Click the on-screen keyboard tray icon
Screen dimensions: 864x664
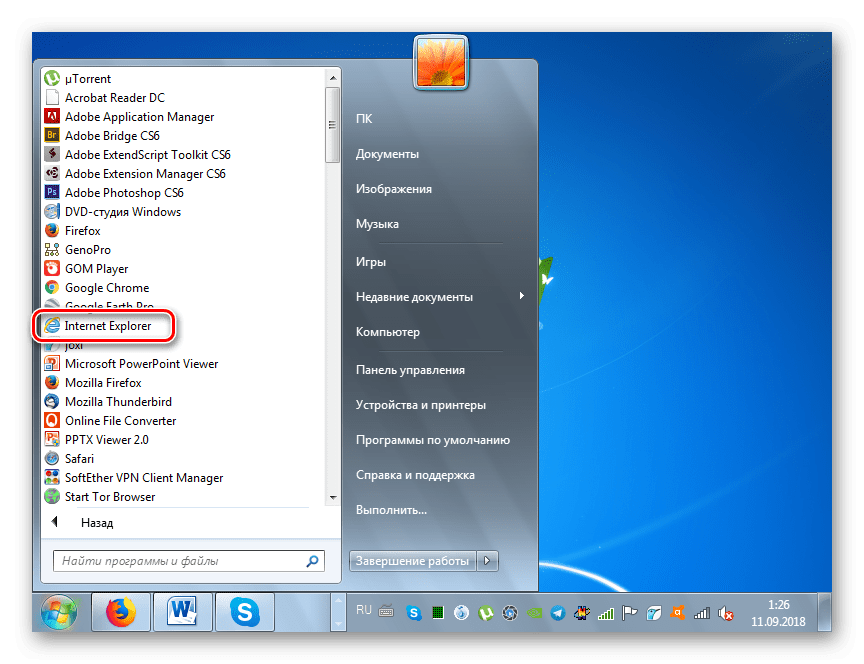387,611
